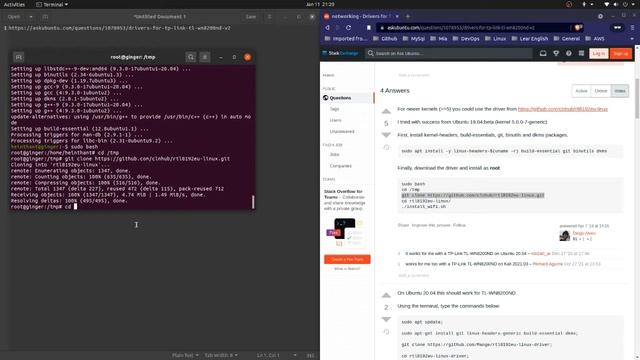This screenshot has height=360, width=640.
Task: Close the networking Drivers browser tab
Action: [397, 16]
